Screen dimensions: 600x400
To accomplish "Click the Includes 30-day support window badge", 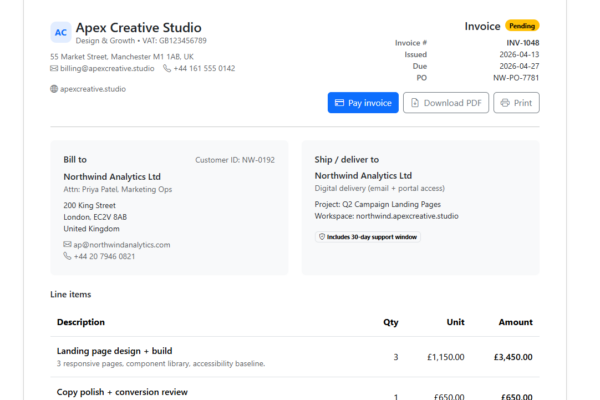I will click(368, 237).
